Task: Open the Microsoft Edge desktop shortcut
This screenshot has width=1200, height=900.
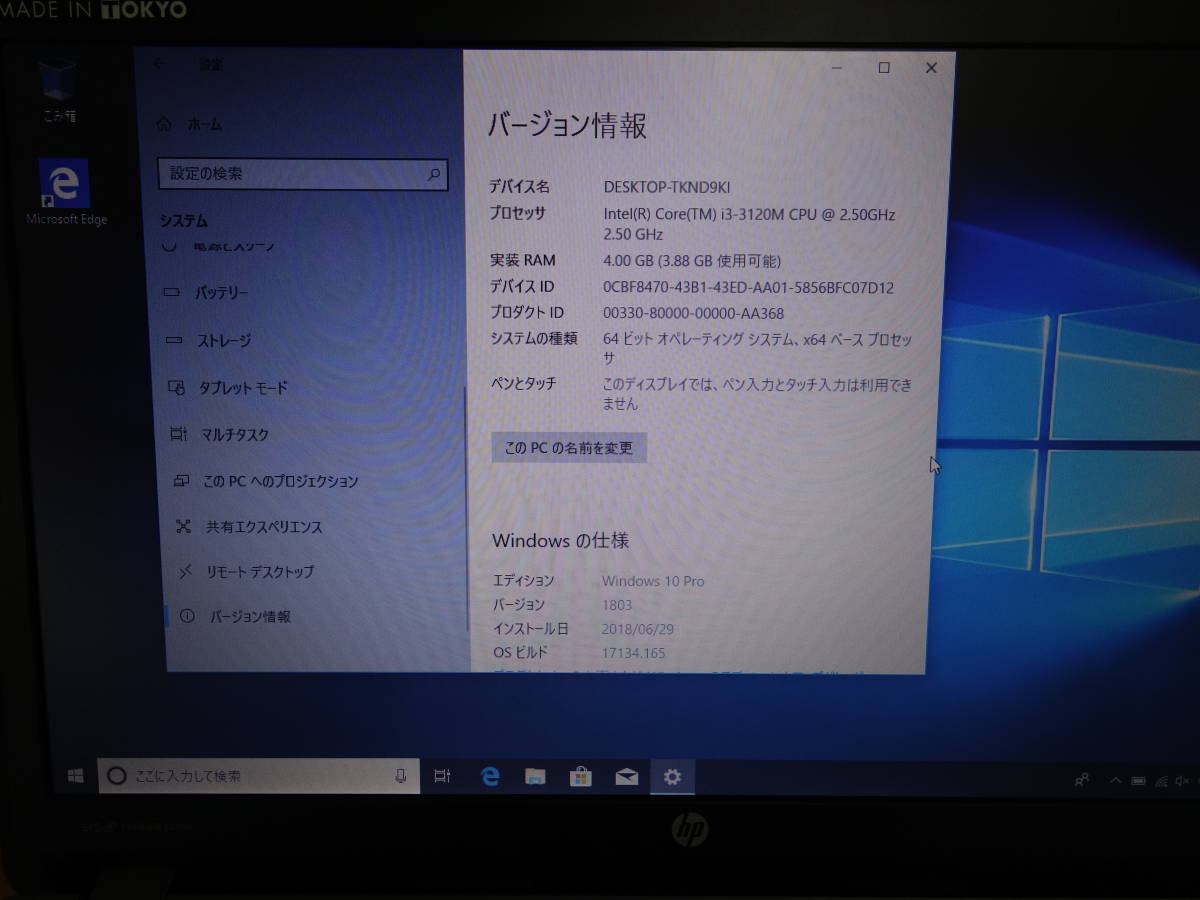Action: [x=66, y=192]
